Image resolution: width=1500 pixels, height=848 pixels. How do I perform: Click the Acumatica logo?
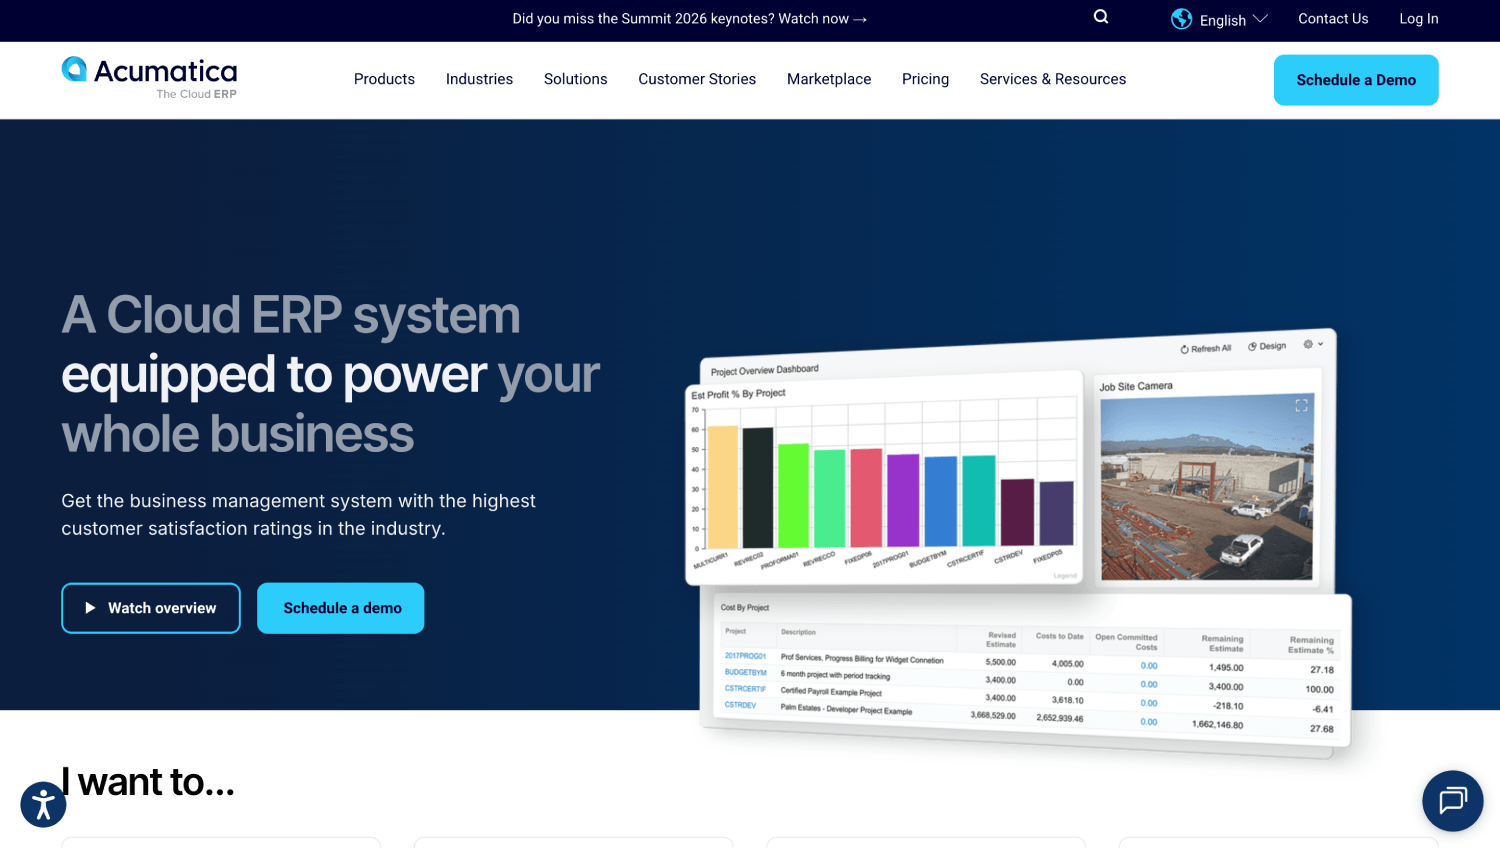(150, 78)
